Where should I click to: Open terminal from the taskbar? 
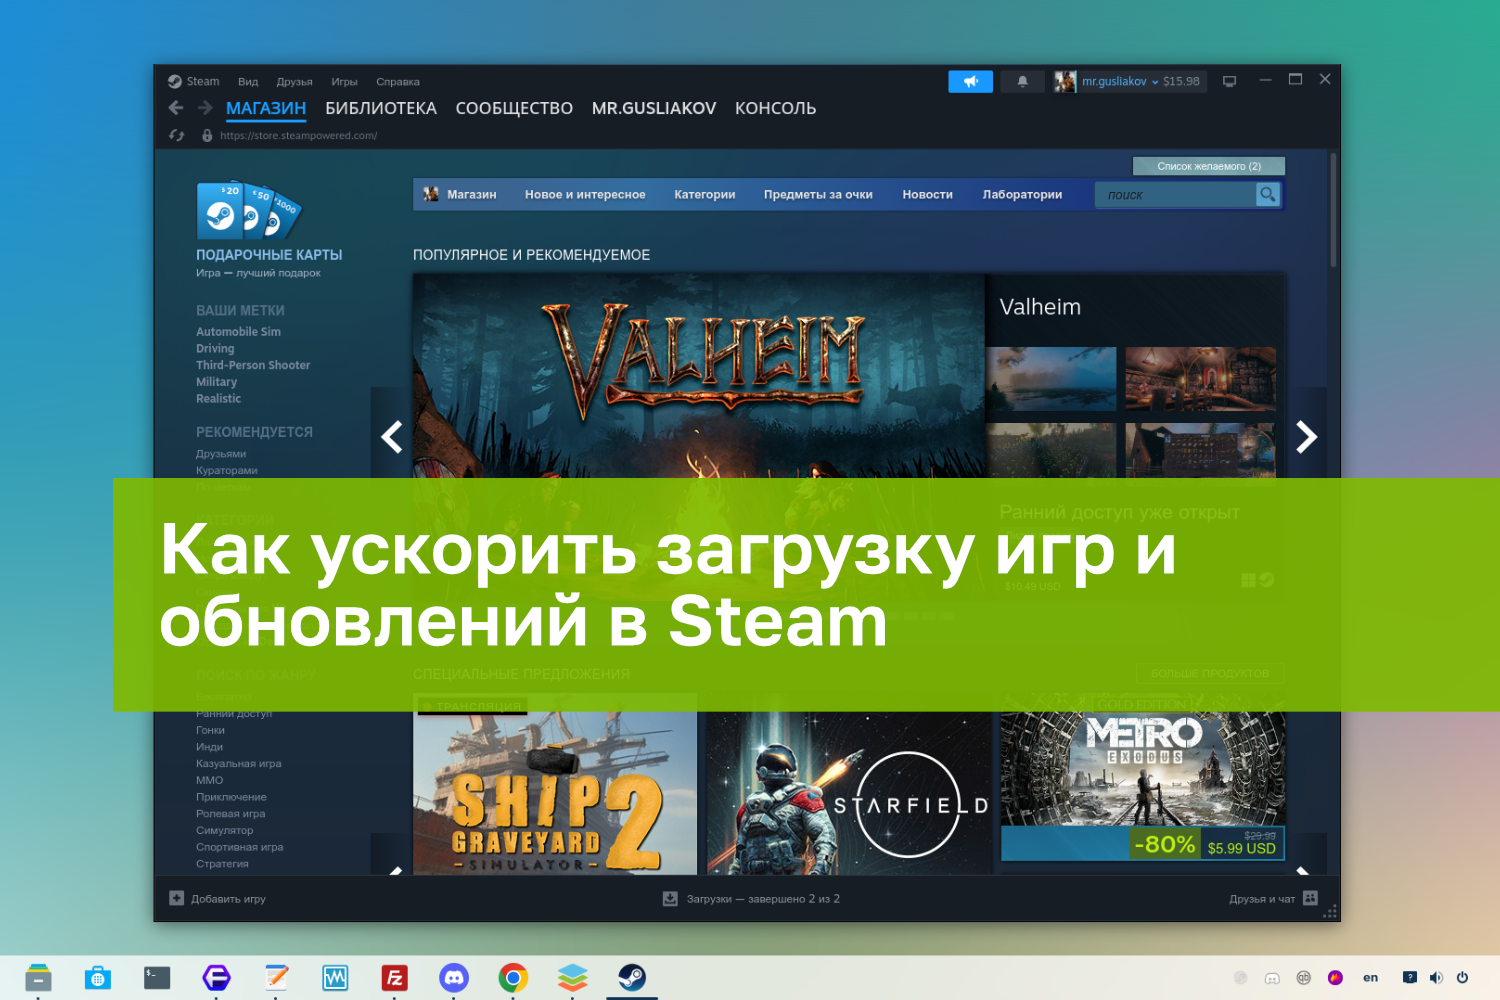[157, 977]
